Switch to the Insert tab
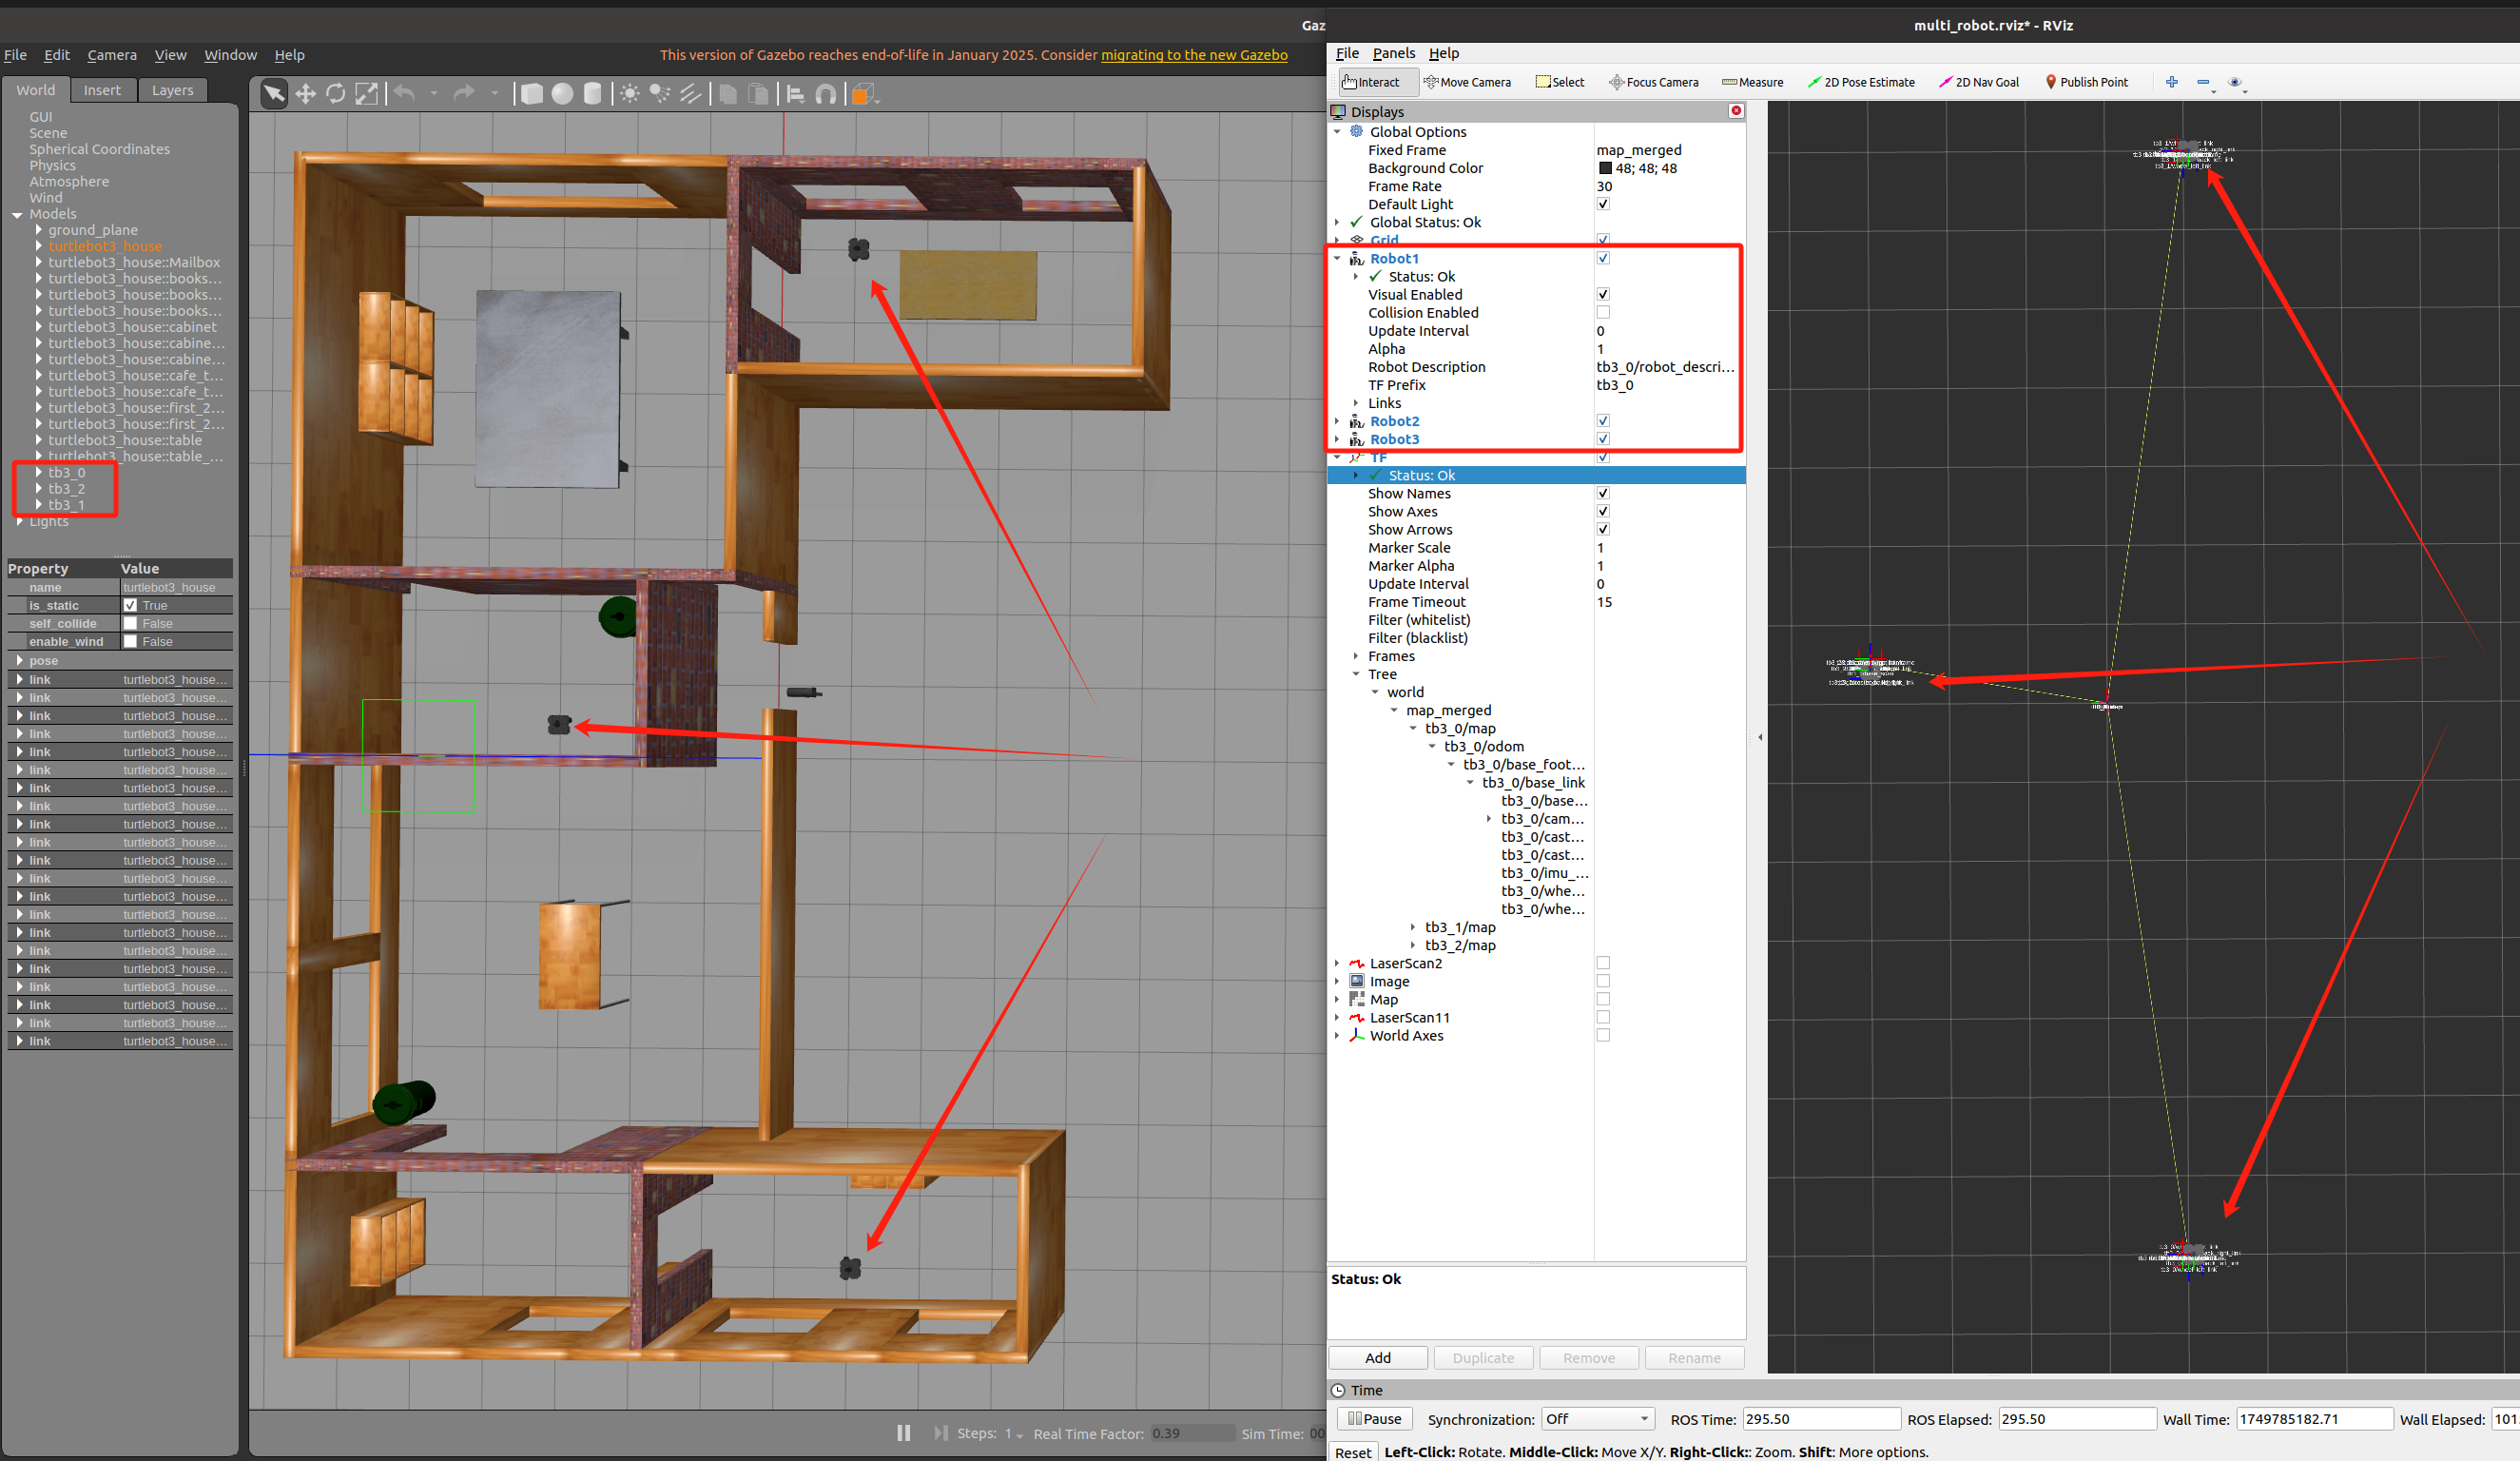2520x1461 pixels. [x=102, y=90]
